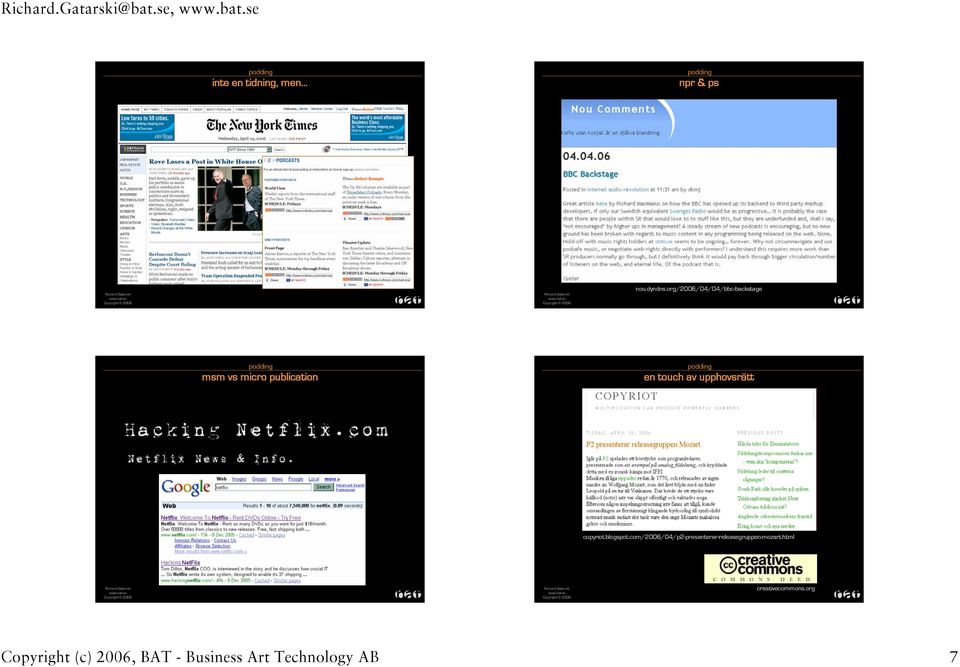Click the Copyright 2006 BAT footer text

[x=189, y=657]
